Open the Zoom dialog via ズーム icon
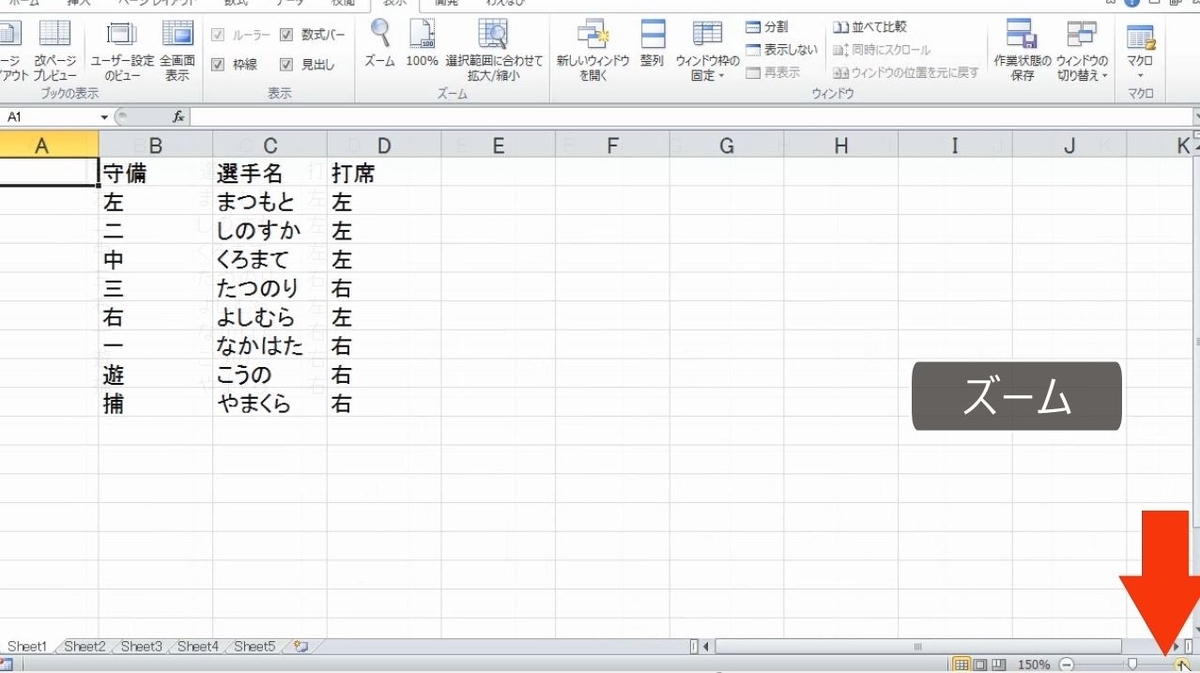Screen dimensions: 1200x673 379,45
